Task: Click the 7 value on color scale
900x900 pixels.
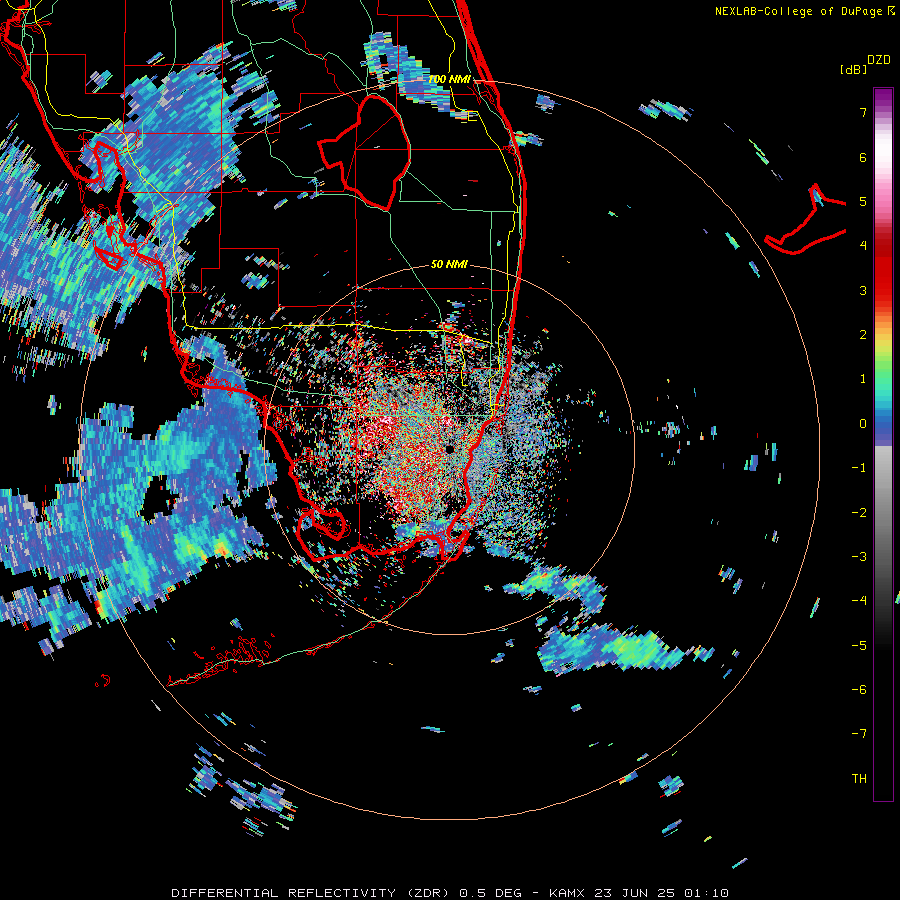Action: [863, 112]
